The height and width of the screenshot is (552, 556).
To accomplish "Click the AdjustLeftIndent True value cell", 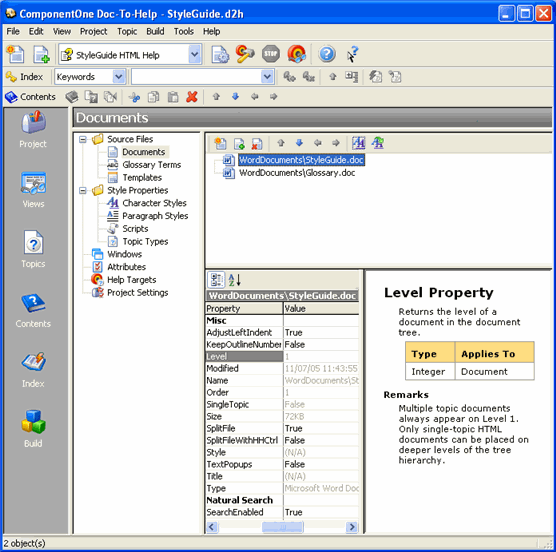I will pyautogui.click(x=321, y=333).
